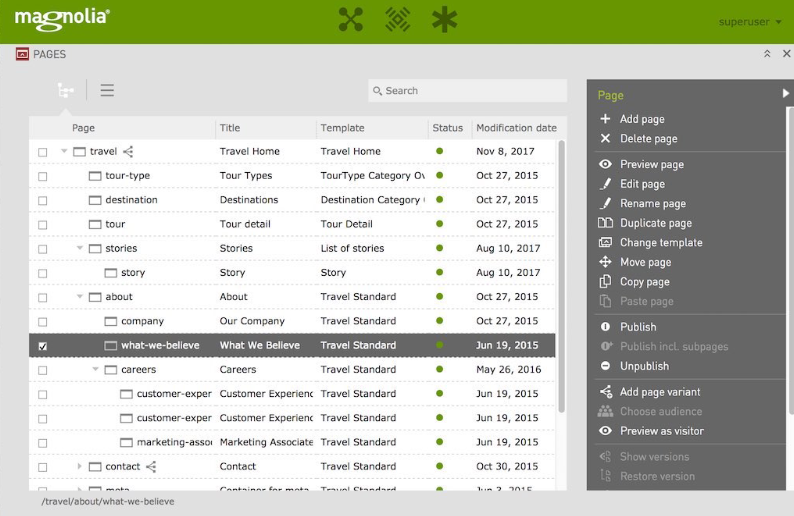The width and height of the screenshot is (794, 516).
Task: Click the Close app X button
Action: (786, 54)
